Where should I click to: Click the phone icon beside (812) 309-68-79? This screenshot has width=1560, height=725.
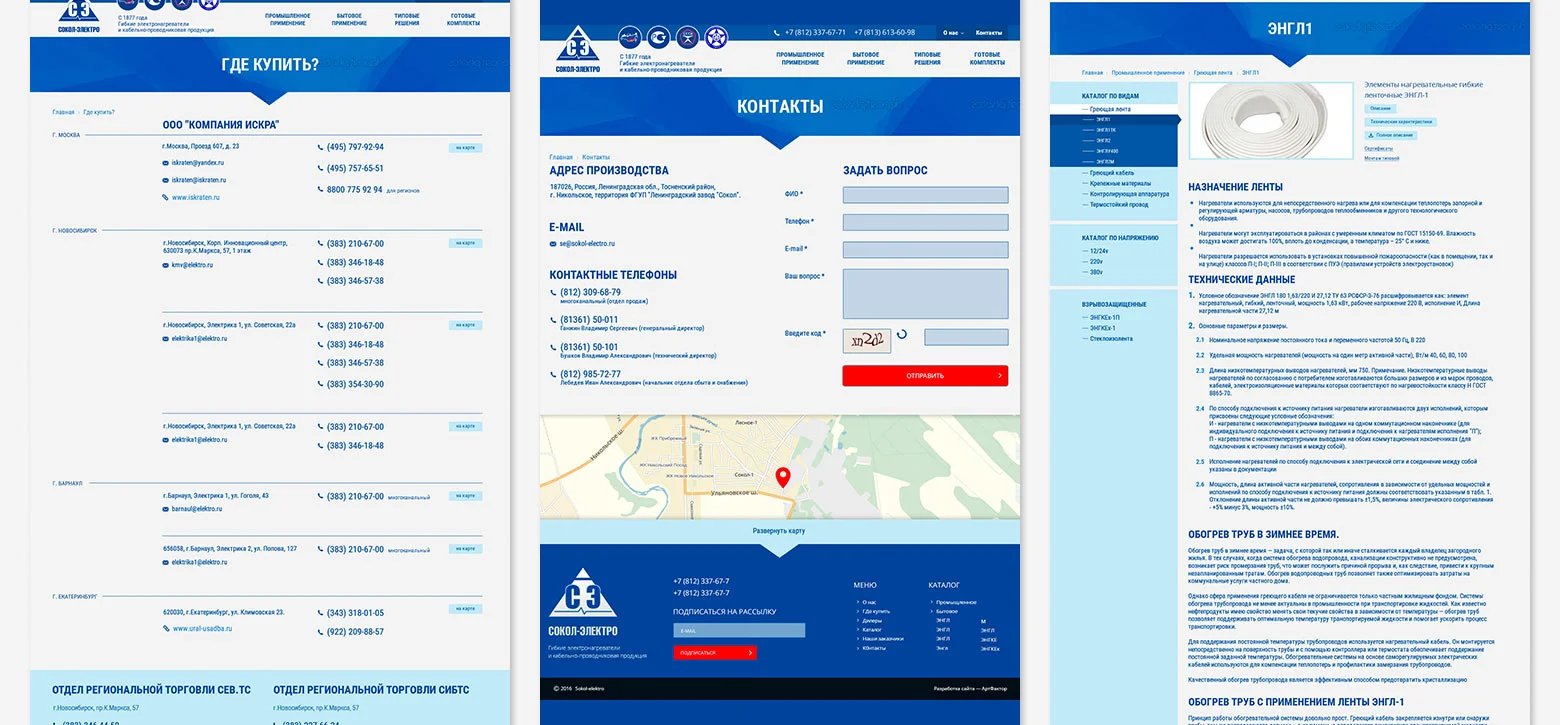(x=553, y=293)
